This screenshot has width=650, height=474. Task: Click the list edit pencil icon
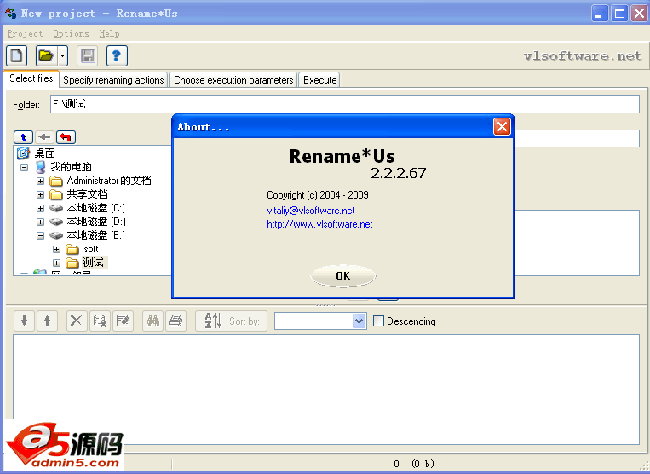[x=123, y=321]
